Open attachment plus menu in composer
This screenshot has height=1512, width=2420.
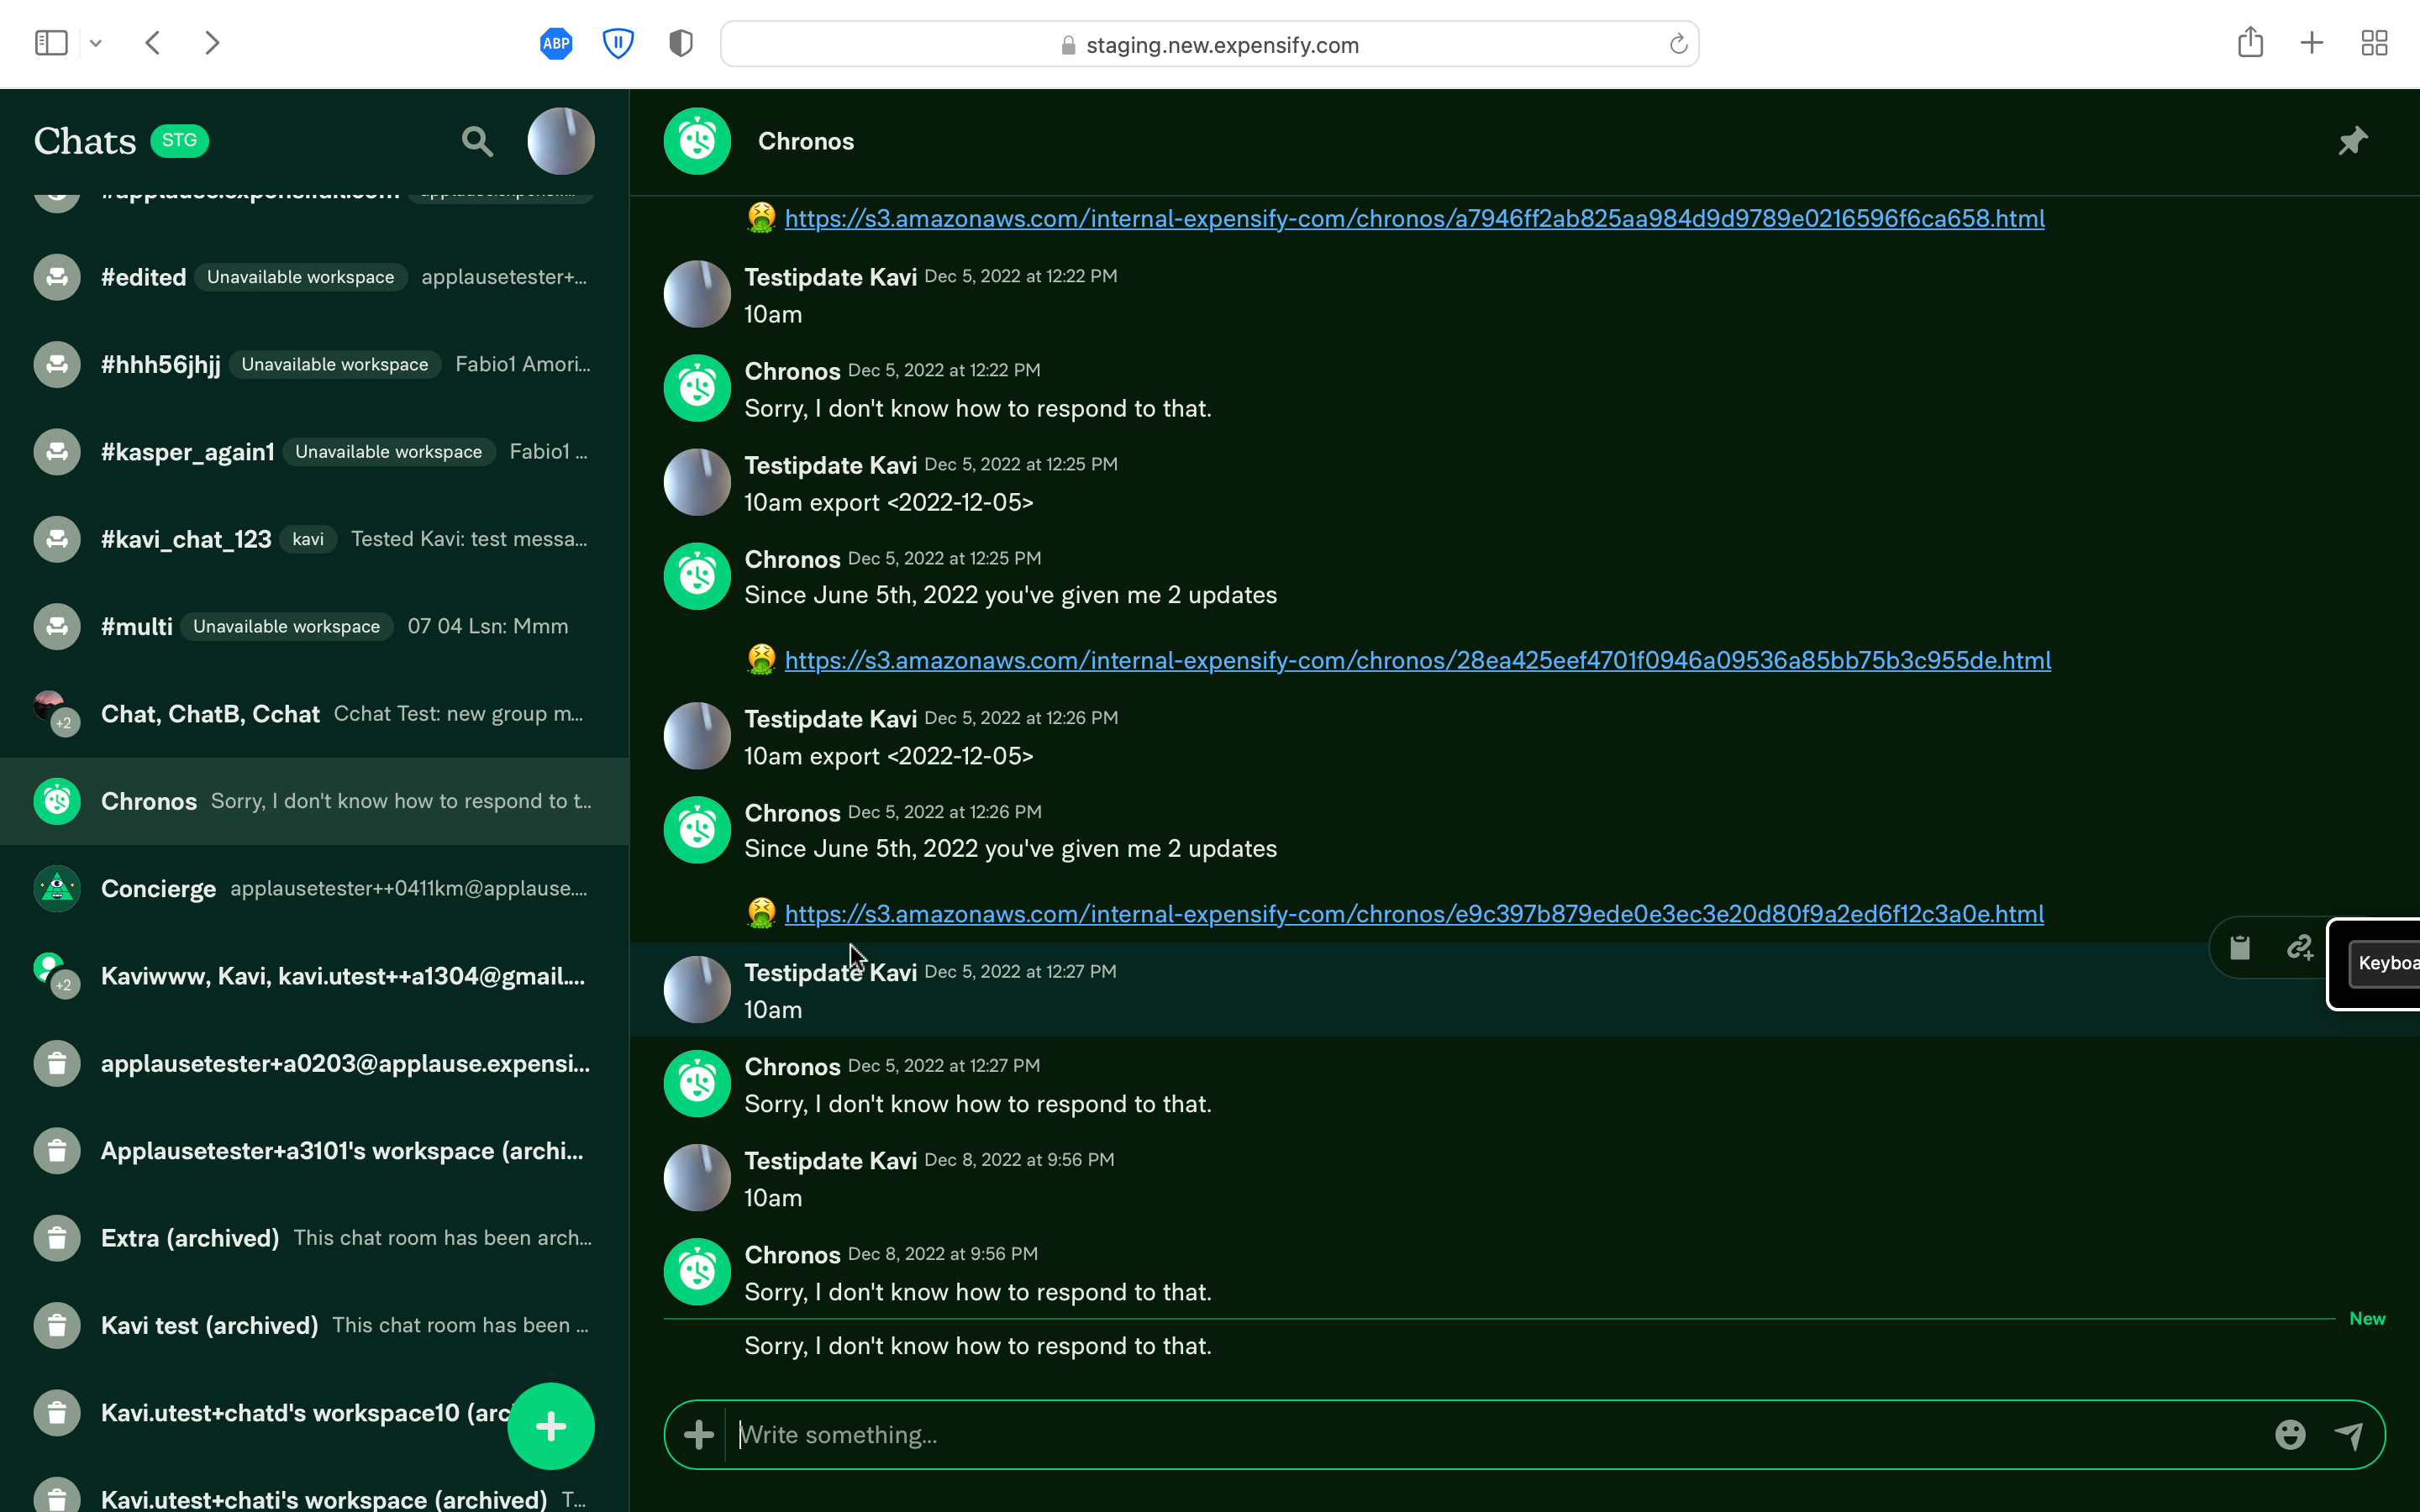(x=699, y=1435)
